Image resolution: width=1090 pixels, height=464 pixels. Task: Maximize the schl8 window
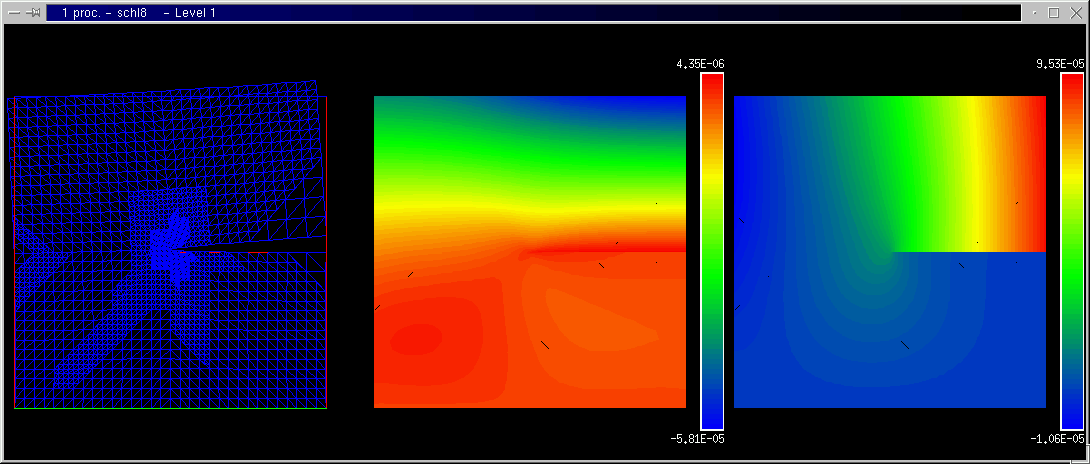point(1053,13)
